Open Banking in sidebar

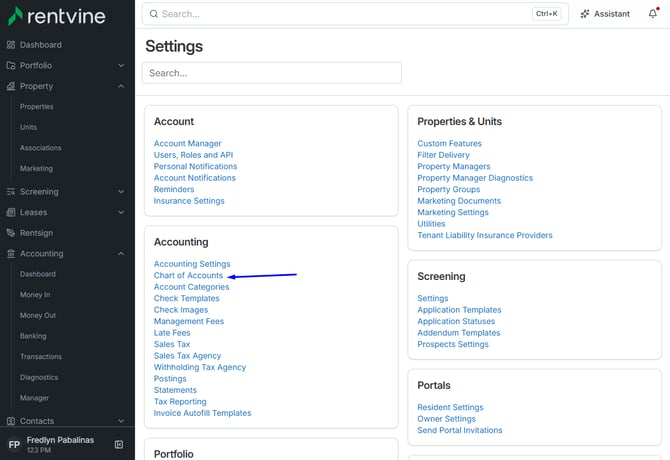(33, 336)
